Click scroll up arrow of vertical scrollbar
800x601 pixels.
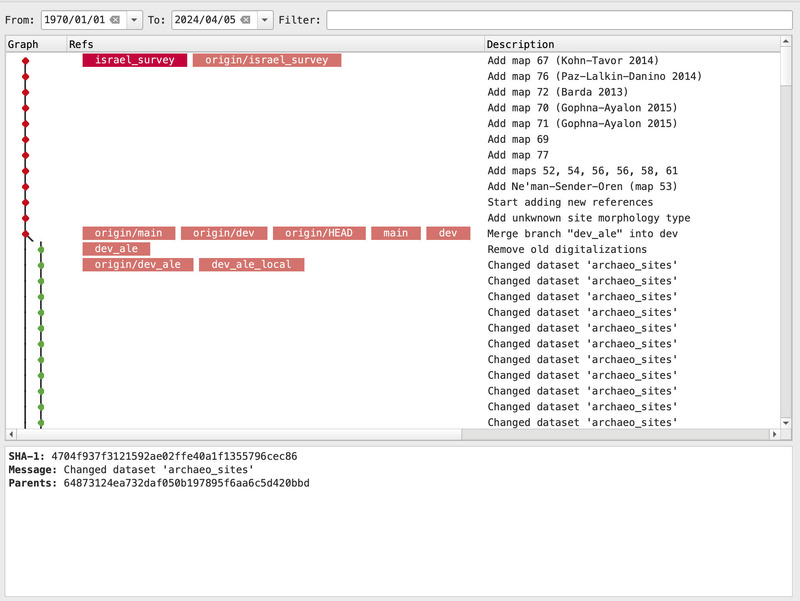[x=787, y=44]
